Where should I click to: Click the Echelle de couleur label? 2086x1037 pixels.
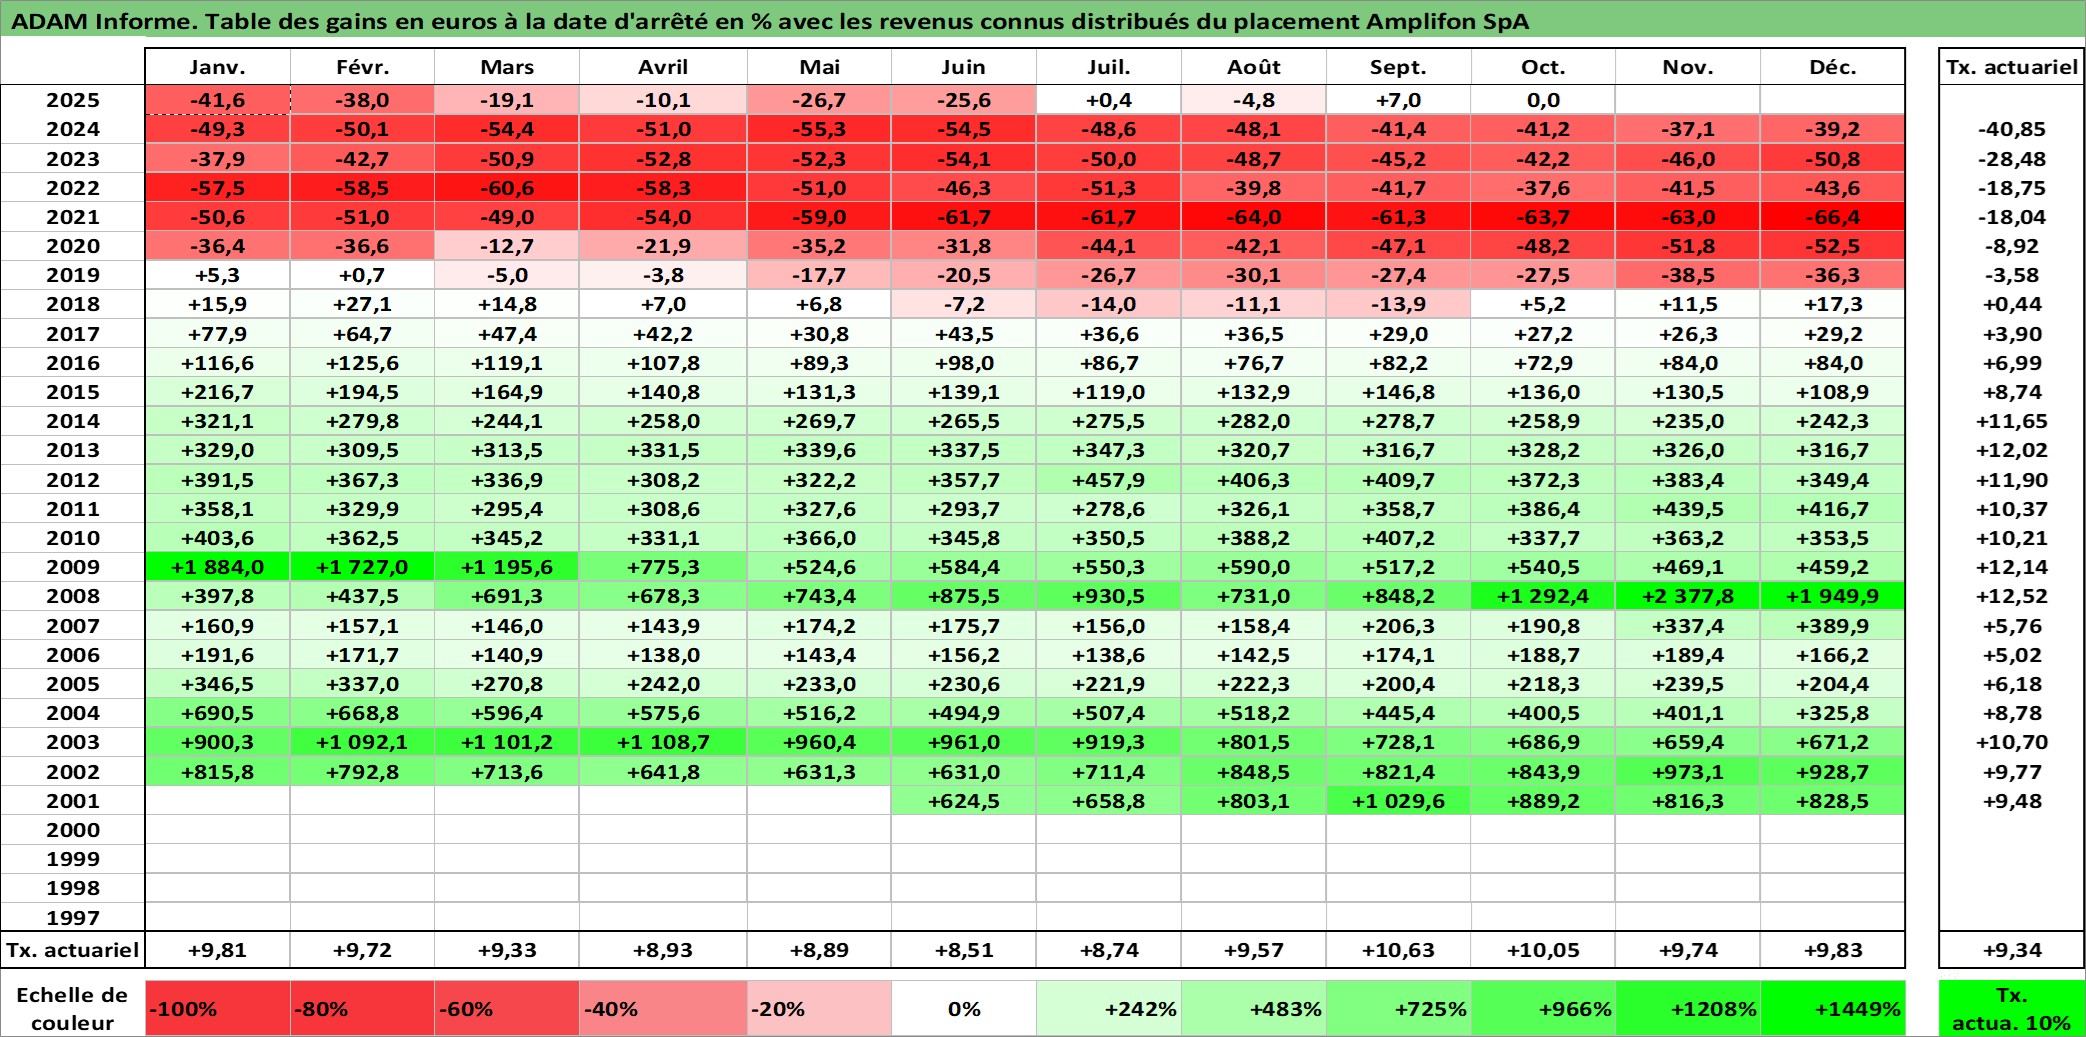(x=73, y=1008)
